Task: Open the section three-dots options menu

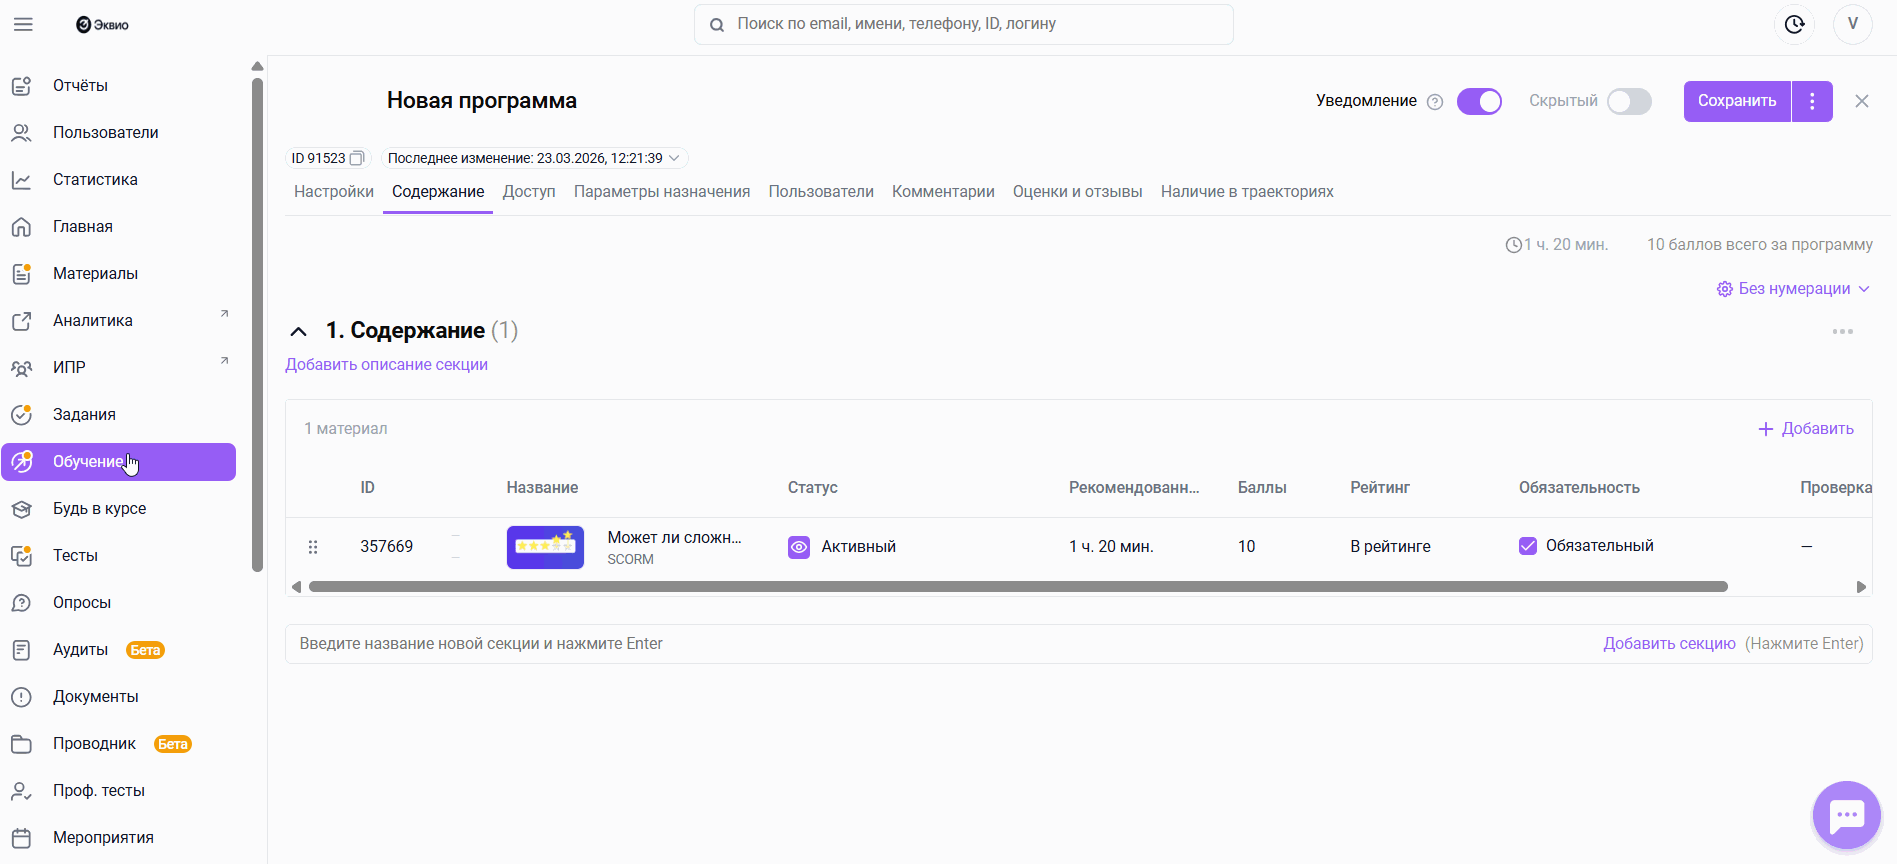Action: coord(1842,331)
